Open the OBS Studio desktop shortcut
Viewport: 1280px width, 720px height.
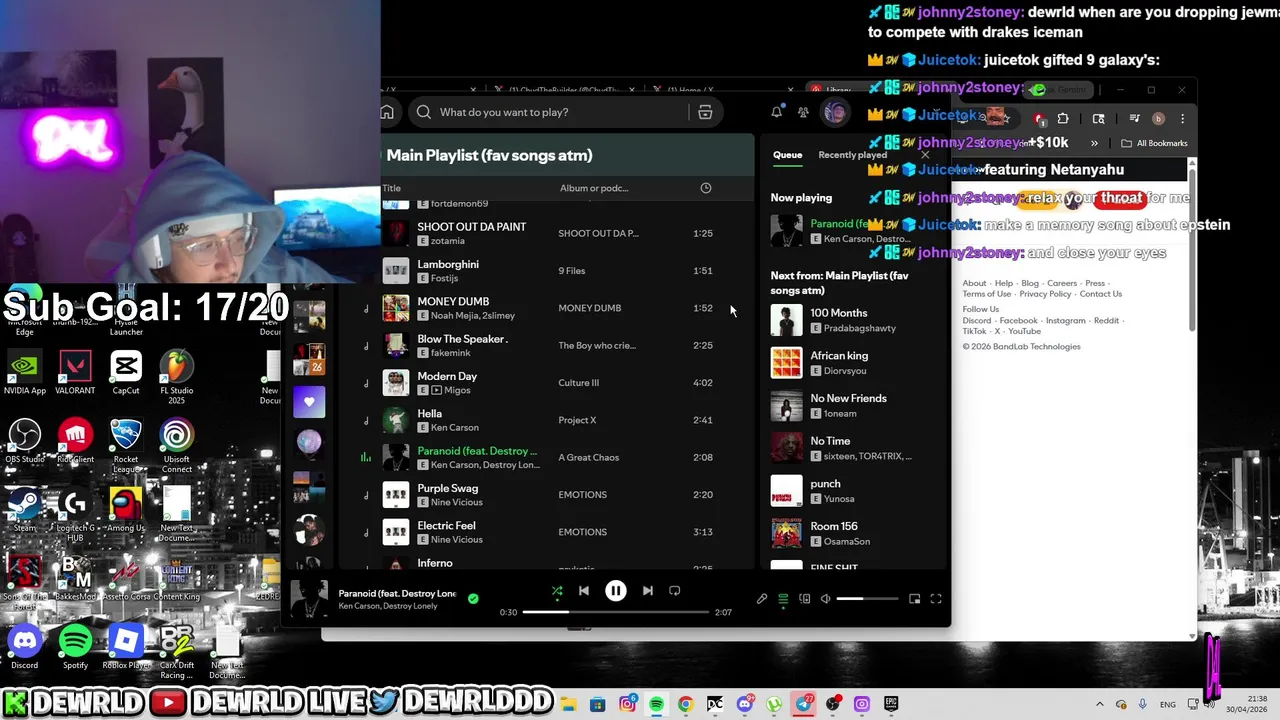(24, 441)
